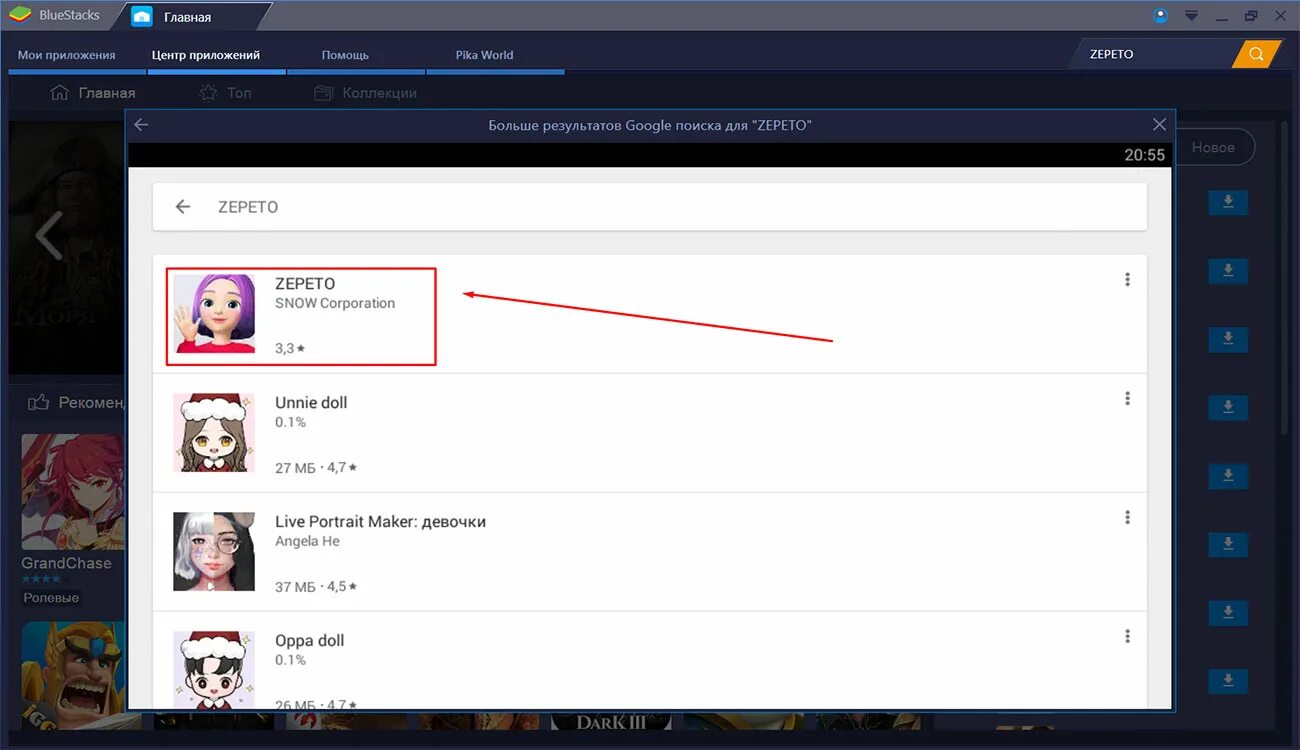This screenshot has height=750, width=1300.
Task: Close the Google search results dialog
Action: (1159, 125)
